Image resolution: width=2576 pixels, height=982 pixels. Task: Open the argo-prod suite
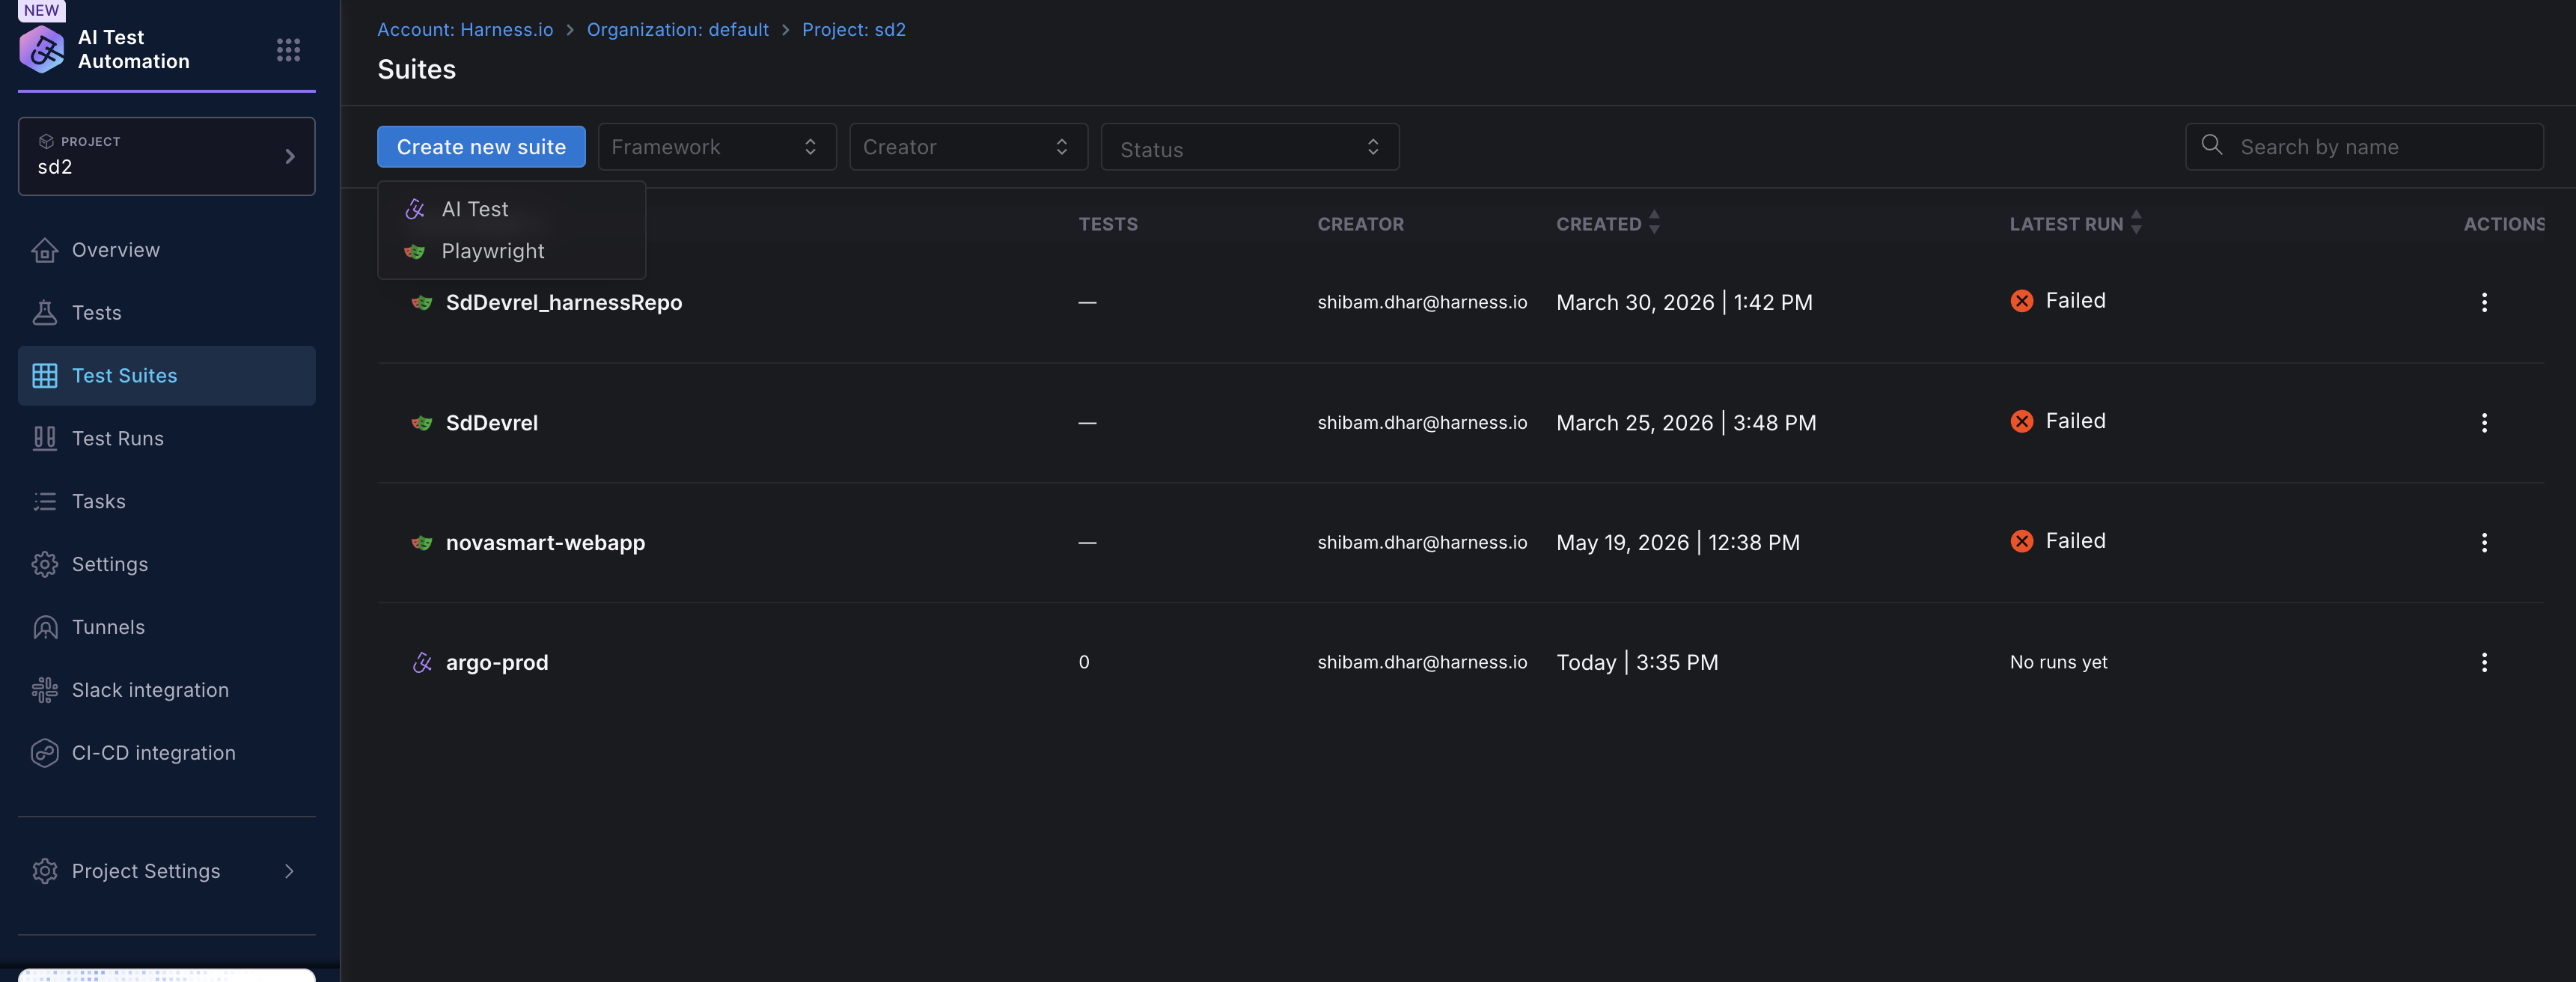coord(497,662)
